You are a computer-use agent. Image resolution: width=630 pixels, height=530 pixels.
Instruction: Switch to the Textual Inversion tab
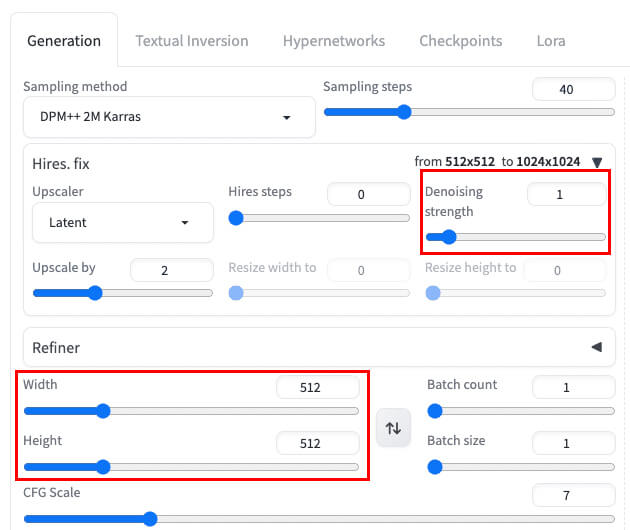[191, 41]
